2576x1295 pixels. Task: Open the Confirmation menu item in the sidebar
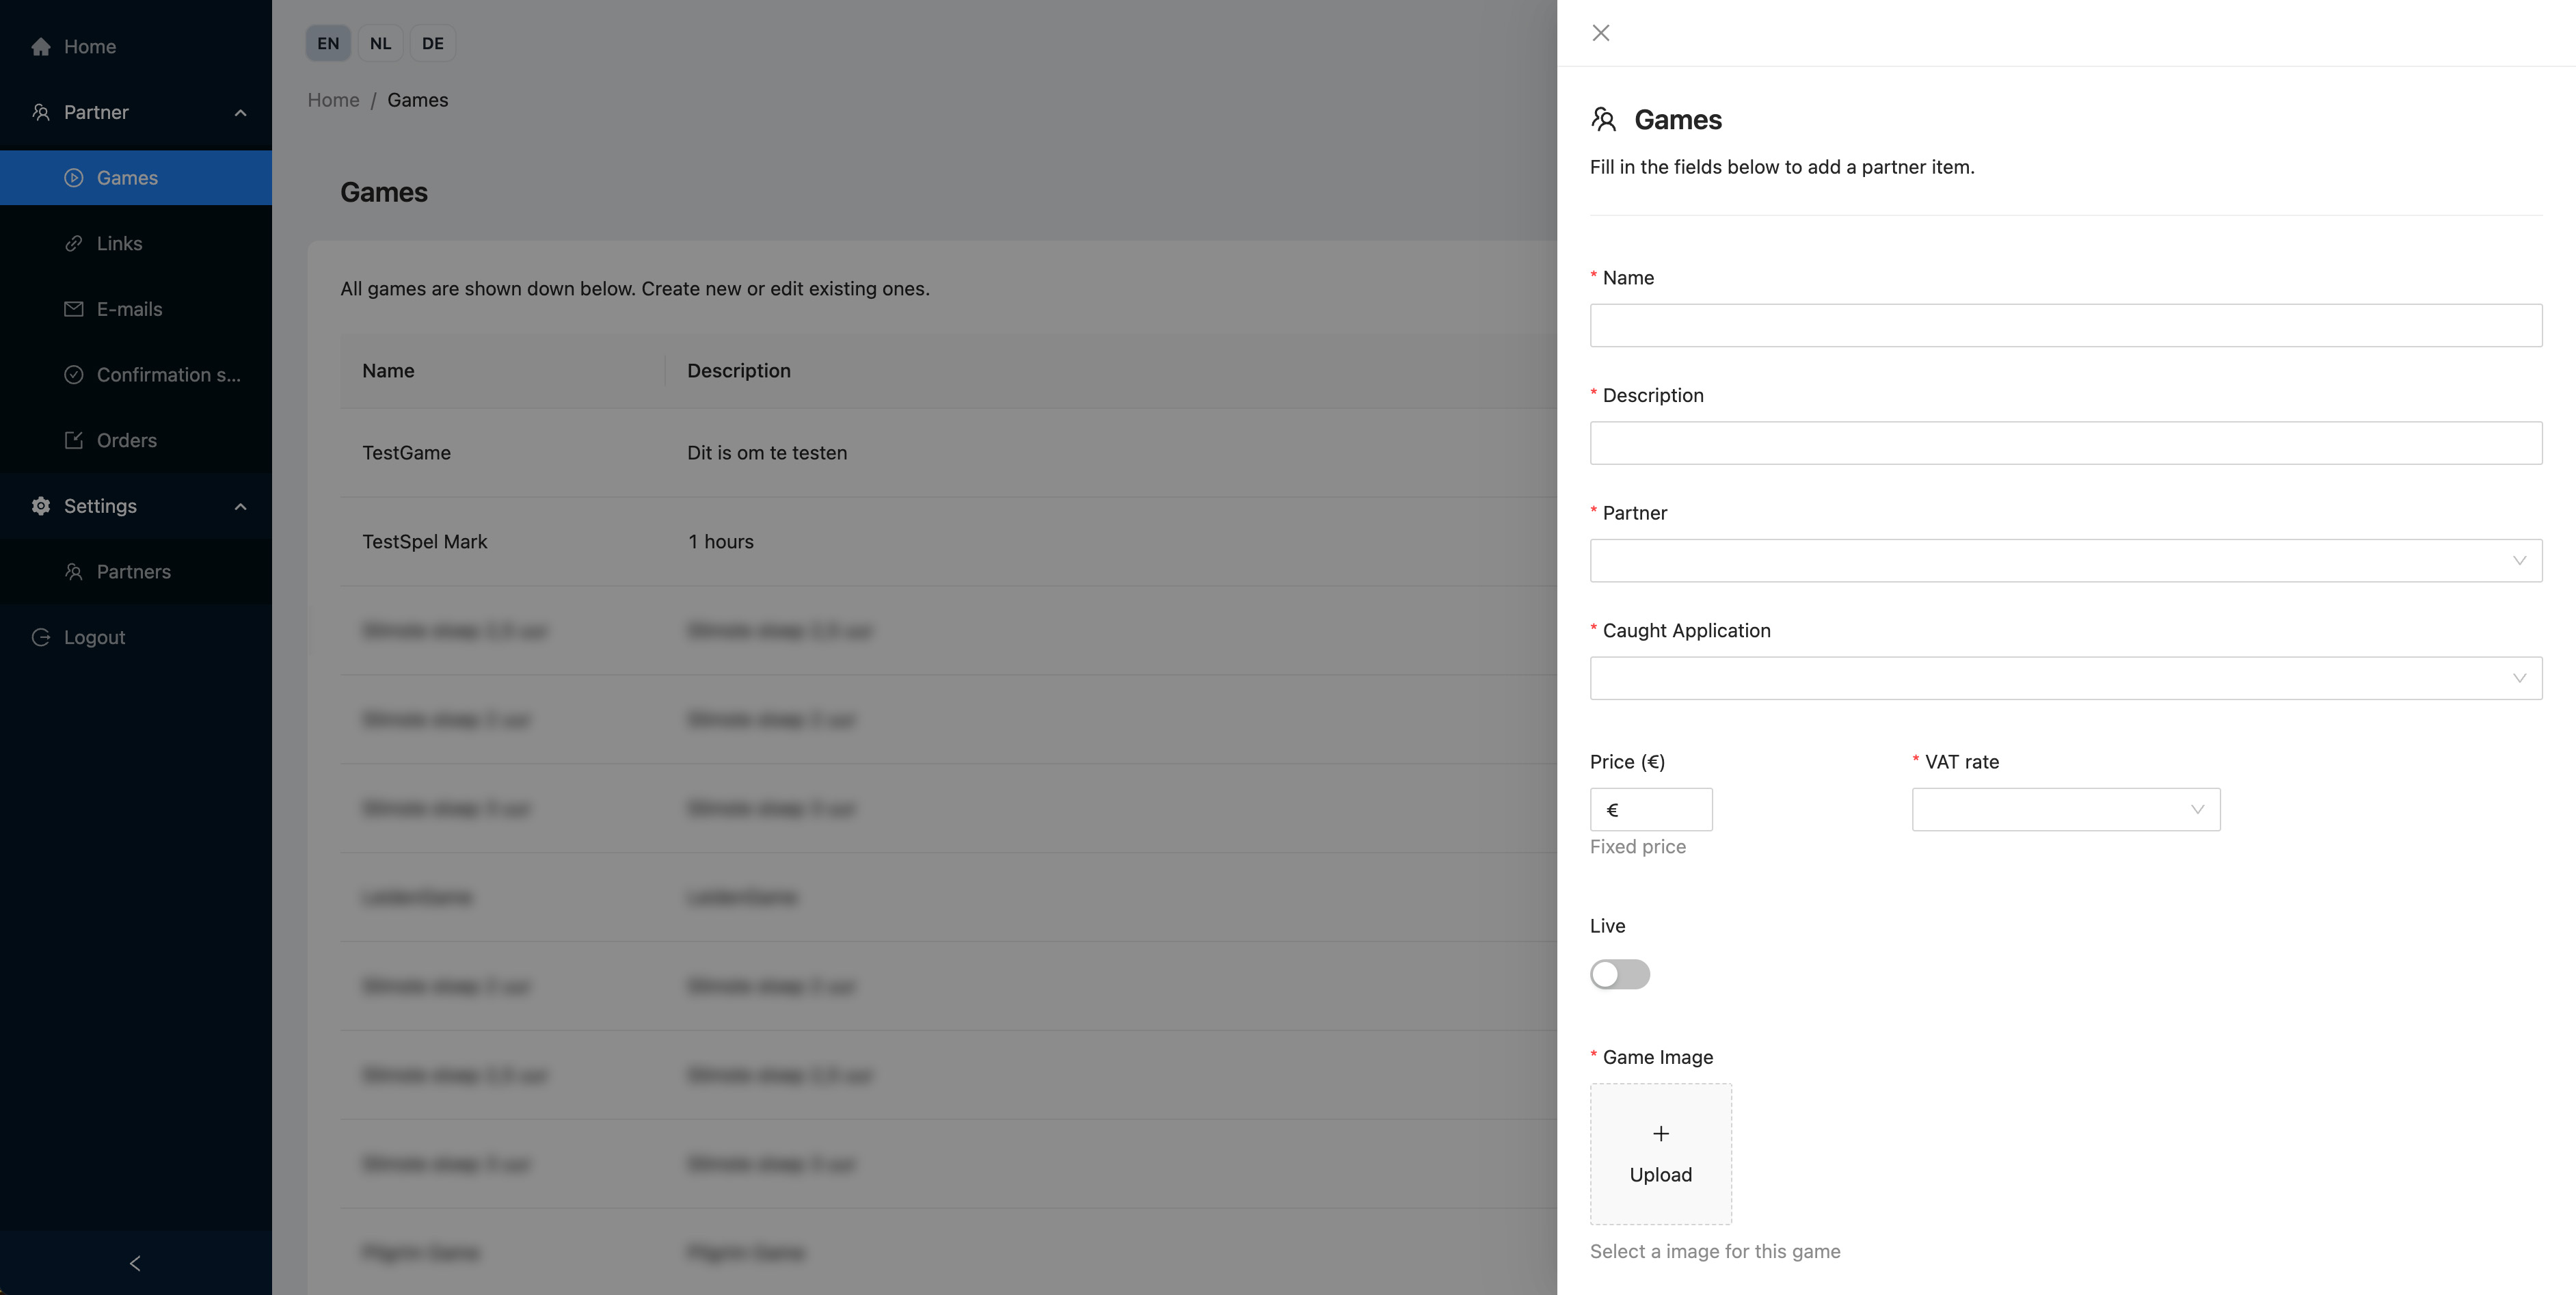click(168, 375)
